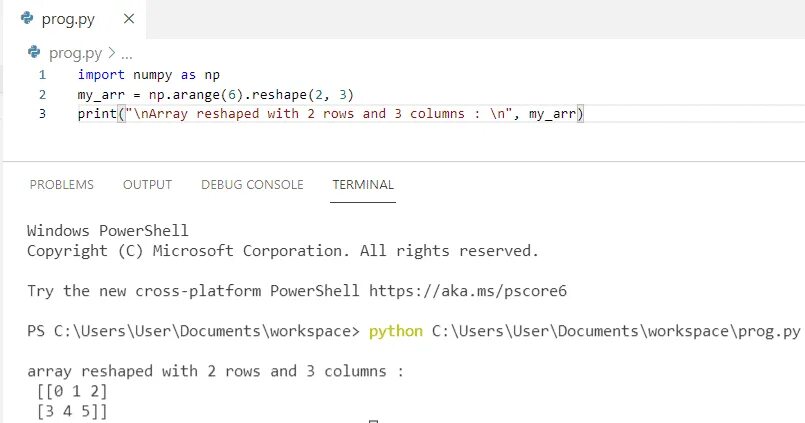Screen dimensions: 805x423
Task: Click the yellow python command in terminal
Action: coord(396,331)
